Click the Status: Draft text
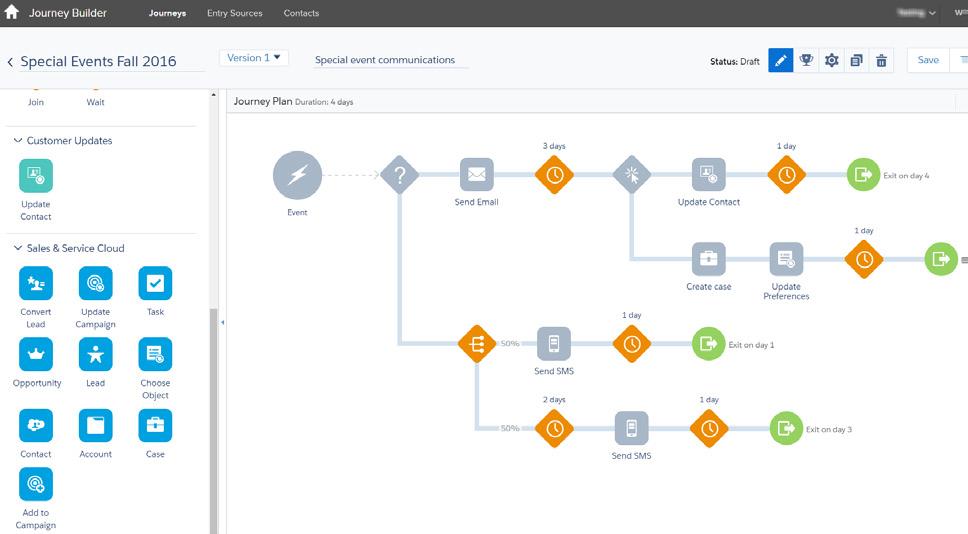This screenshot has width=968, height=534. tap(735, 62)
